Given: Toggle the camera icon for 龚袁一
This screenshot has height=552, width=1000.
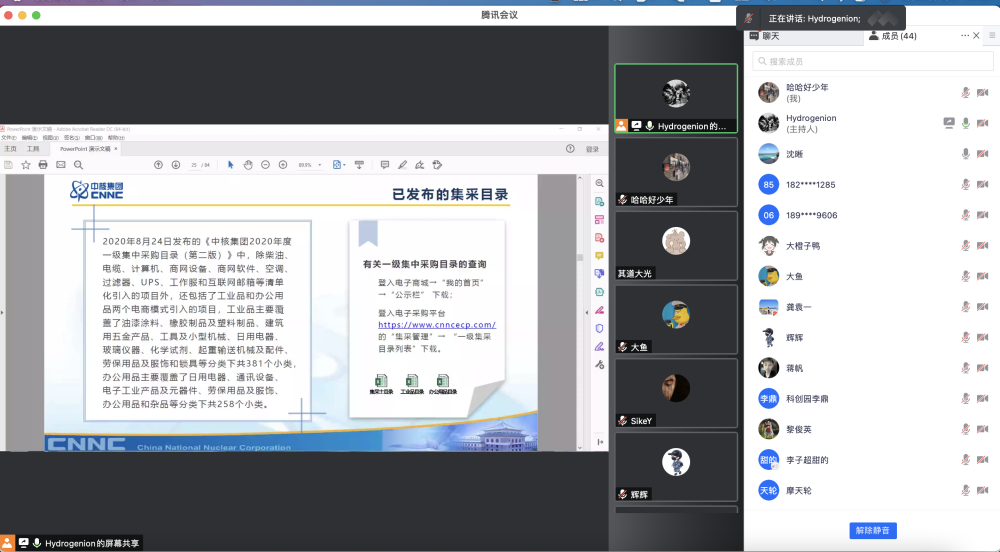Looking at the screenshot, I should [983, 307].
